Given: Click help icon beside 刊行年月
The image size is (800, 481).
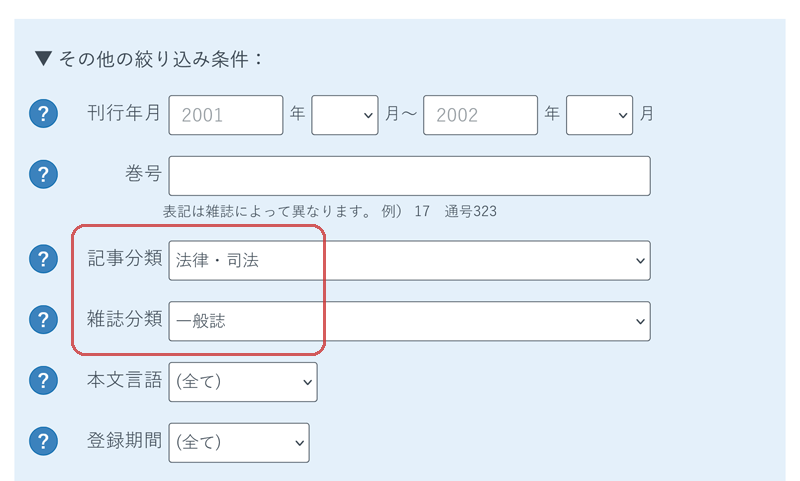Looking at the screenshot, I should point(43,113).
